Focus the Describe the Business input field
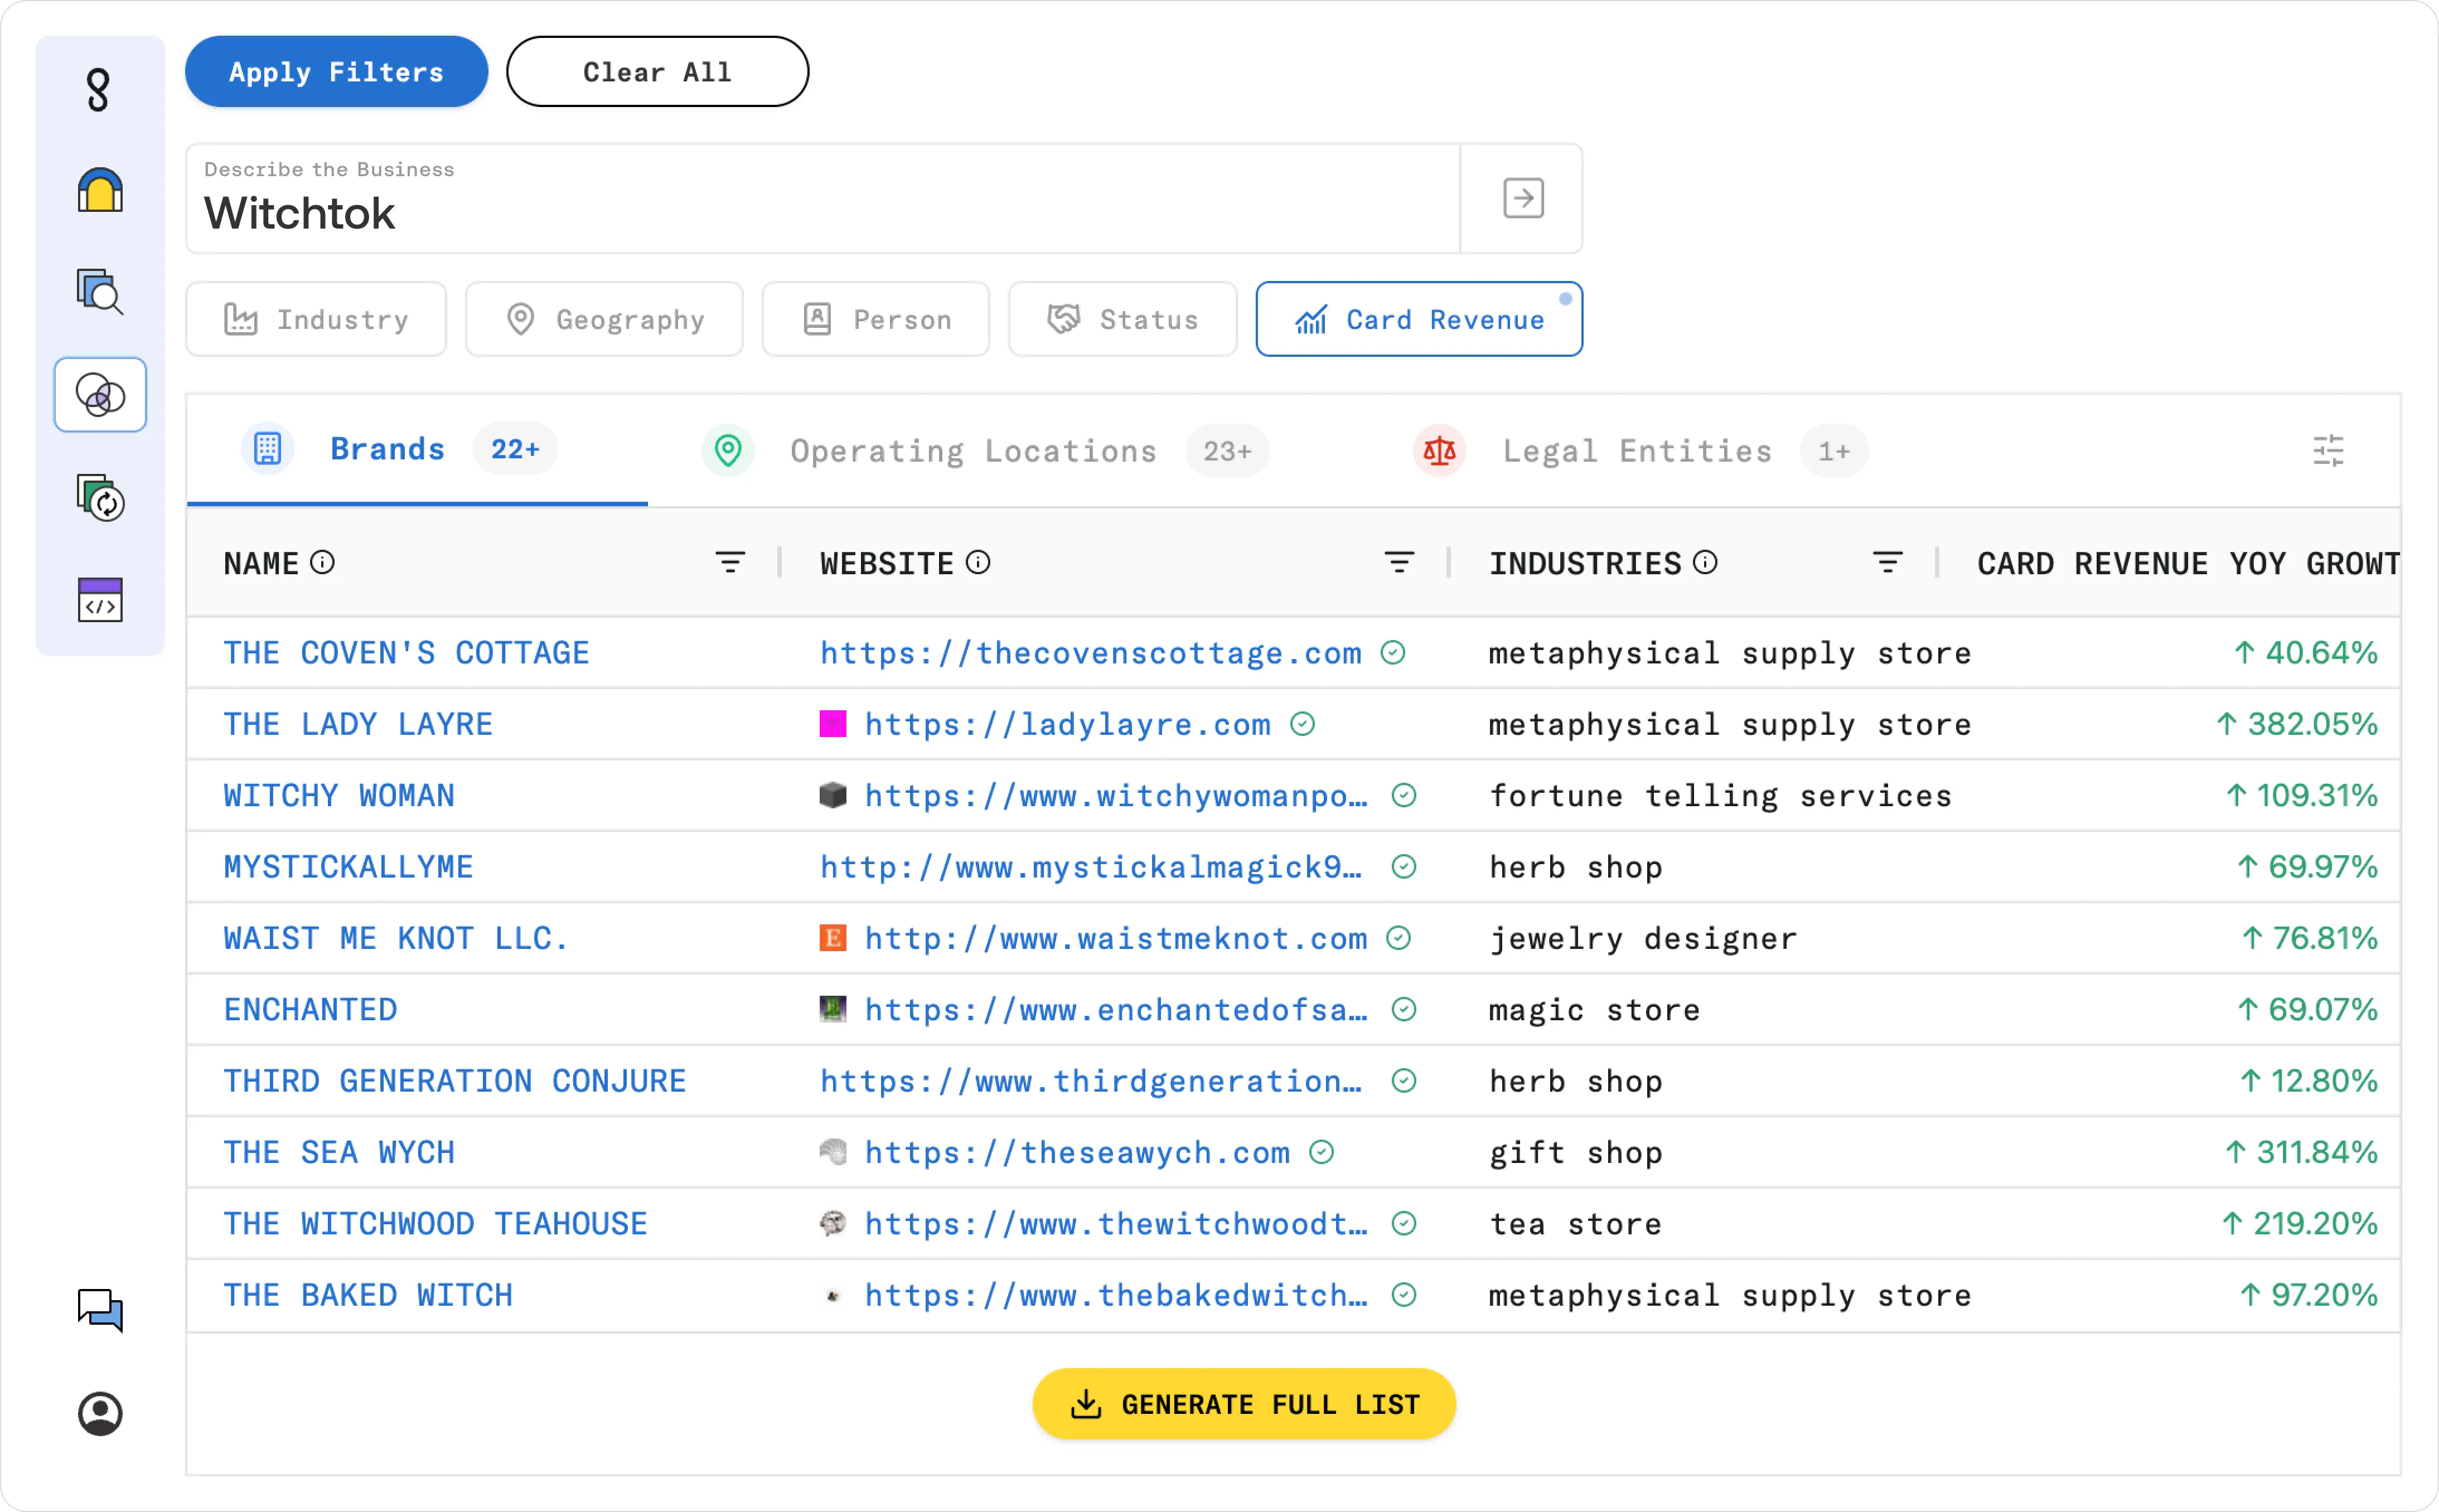Image resolution: width=2439 pixels, height=1512 pixels. [x=823, y=198]
